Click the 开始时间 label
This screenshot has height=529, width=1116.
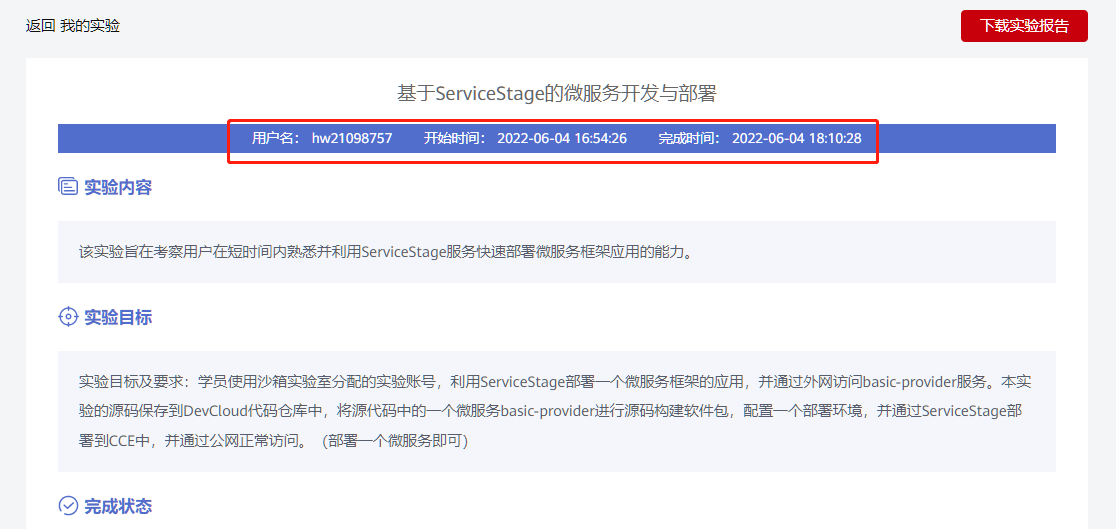pos(456,138)
